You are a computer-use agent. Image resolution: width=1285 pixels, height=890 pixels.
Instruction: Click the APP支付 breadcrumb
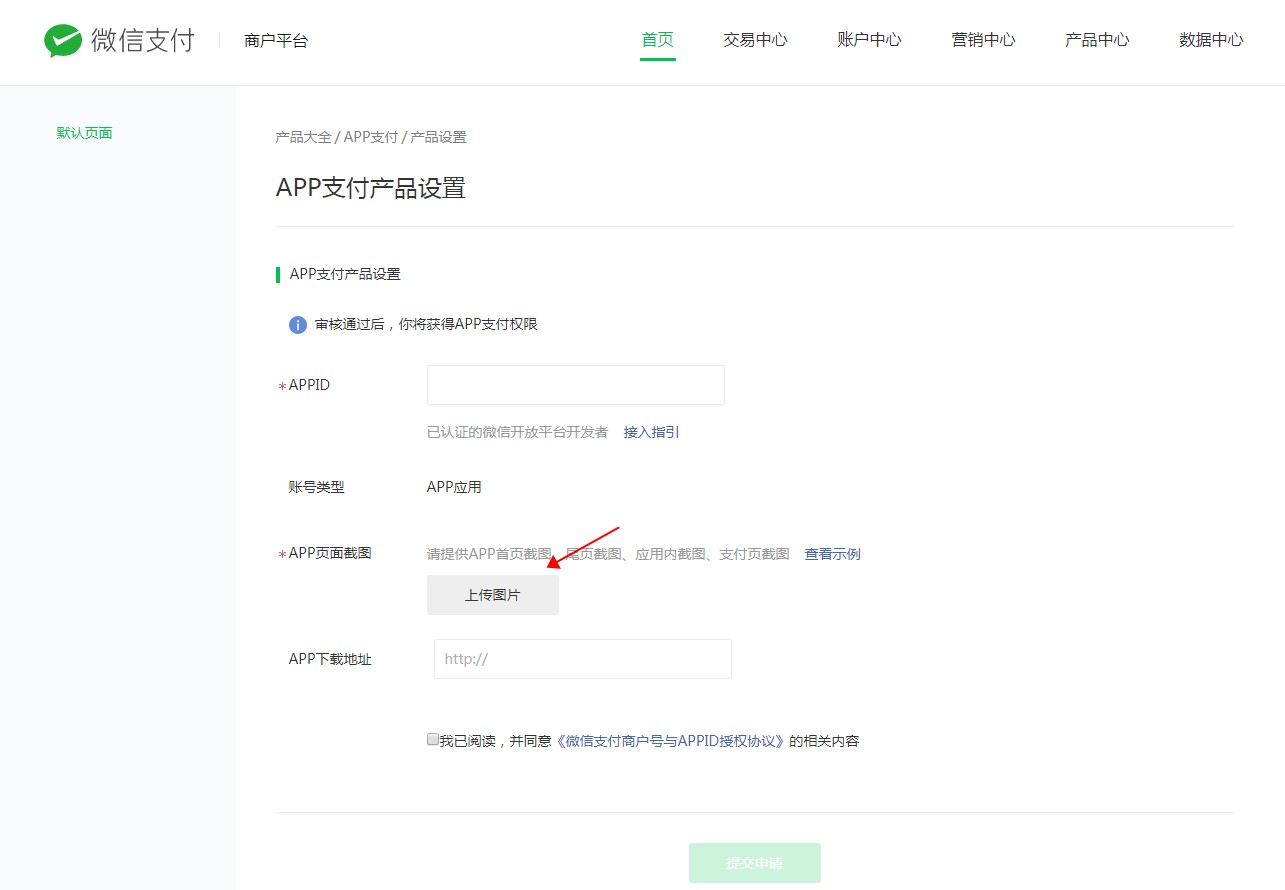pyautogui.click(x=371, y=137)
